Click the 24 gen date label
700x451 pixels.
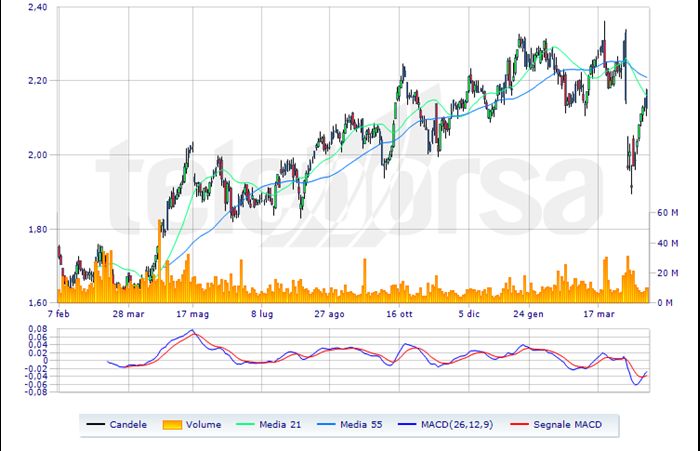click(x=529, y=313)
